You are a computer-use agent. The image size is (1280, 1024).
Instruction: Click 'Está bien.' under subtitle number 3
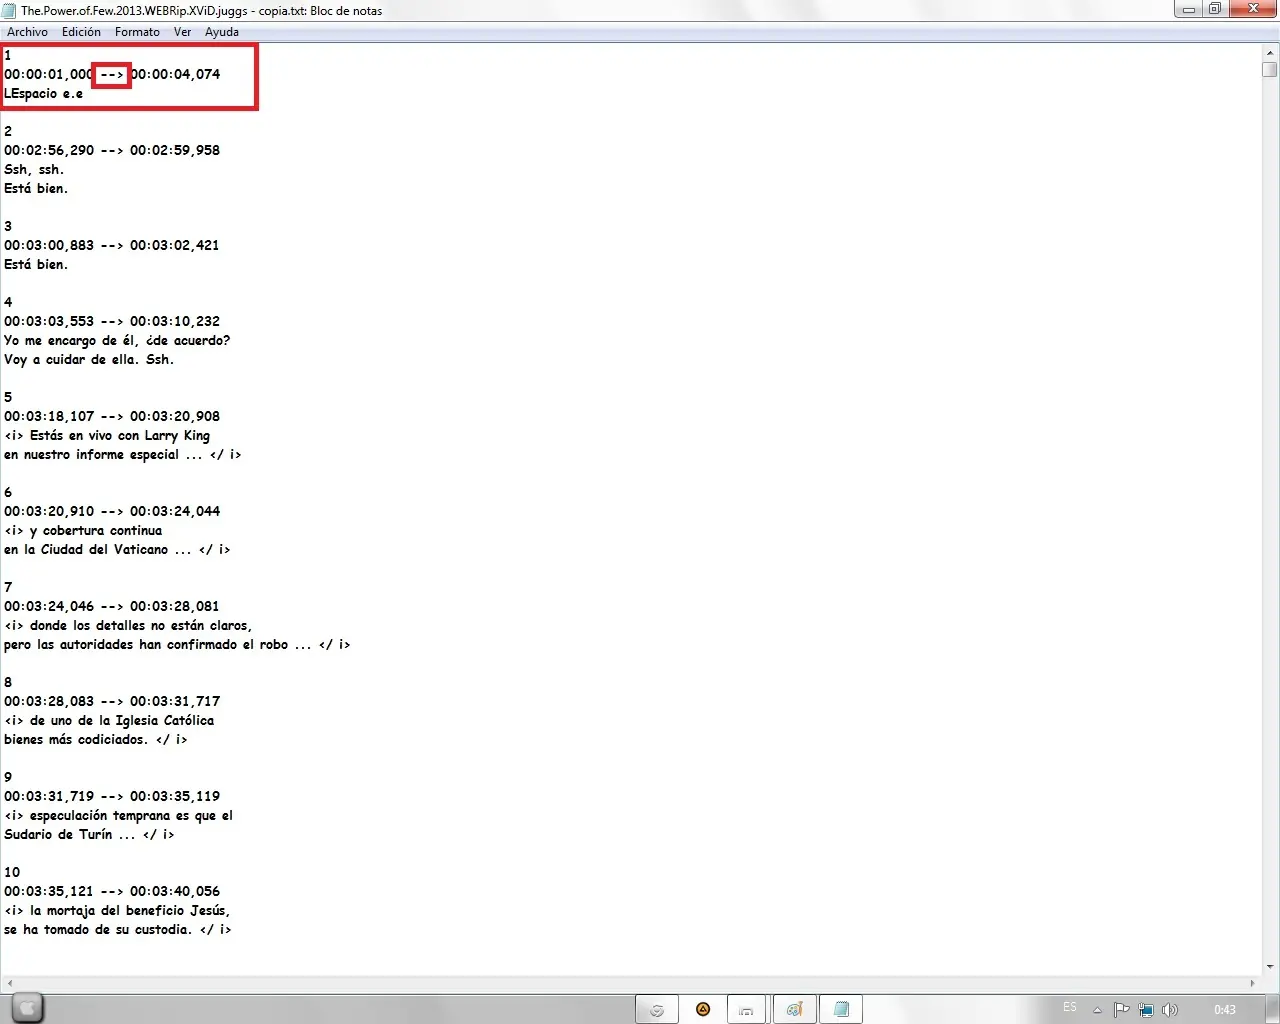(36, 265)
